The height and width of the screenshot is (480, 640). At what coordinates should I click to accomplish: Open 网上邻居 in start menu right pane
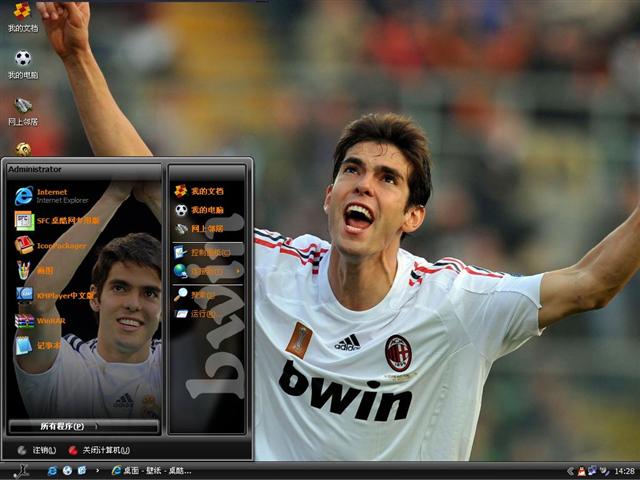(x=199, y=229)
